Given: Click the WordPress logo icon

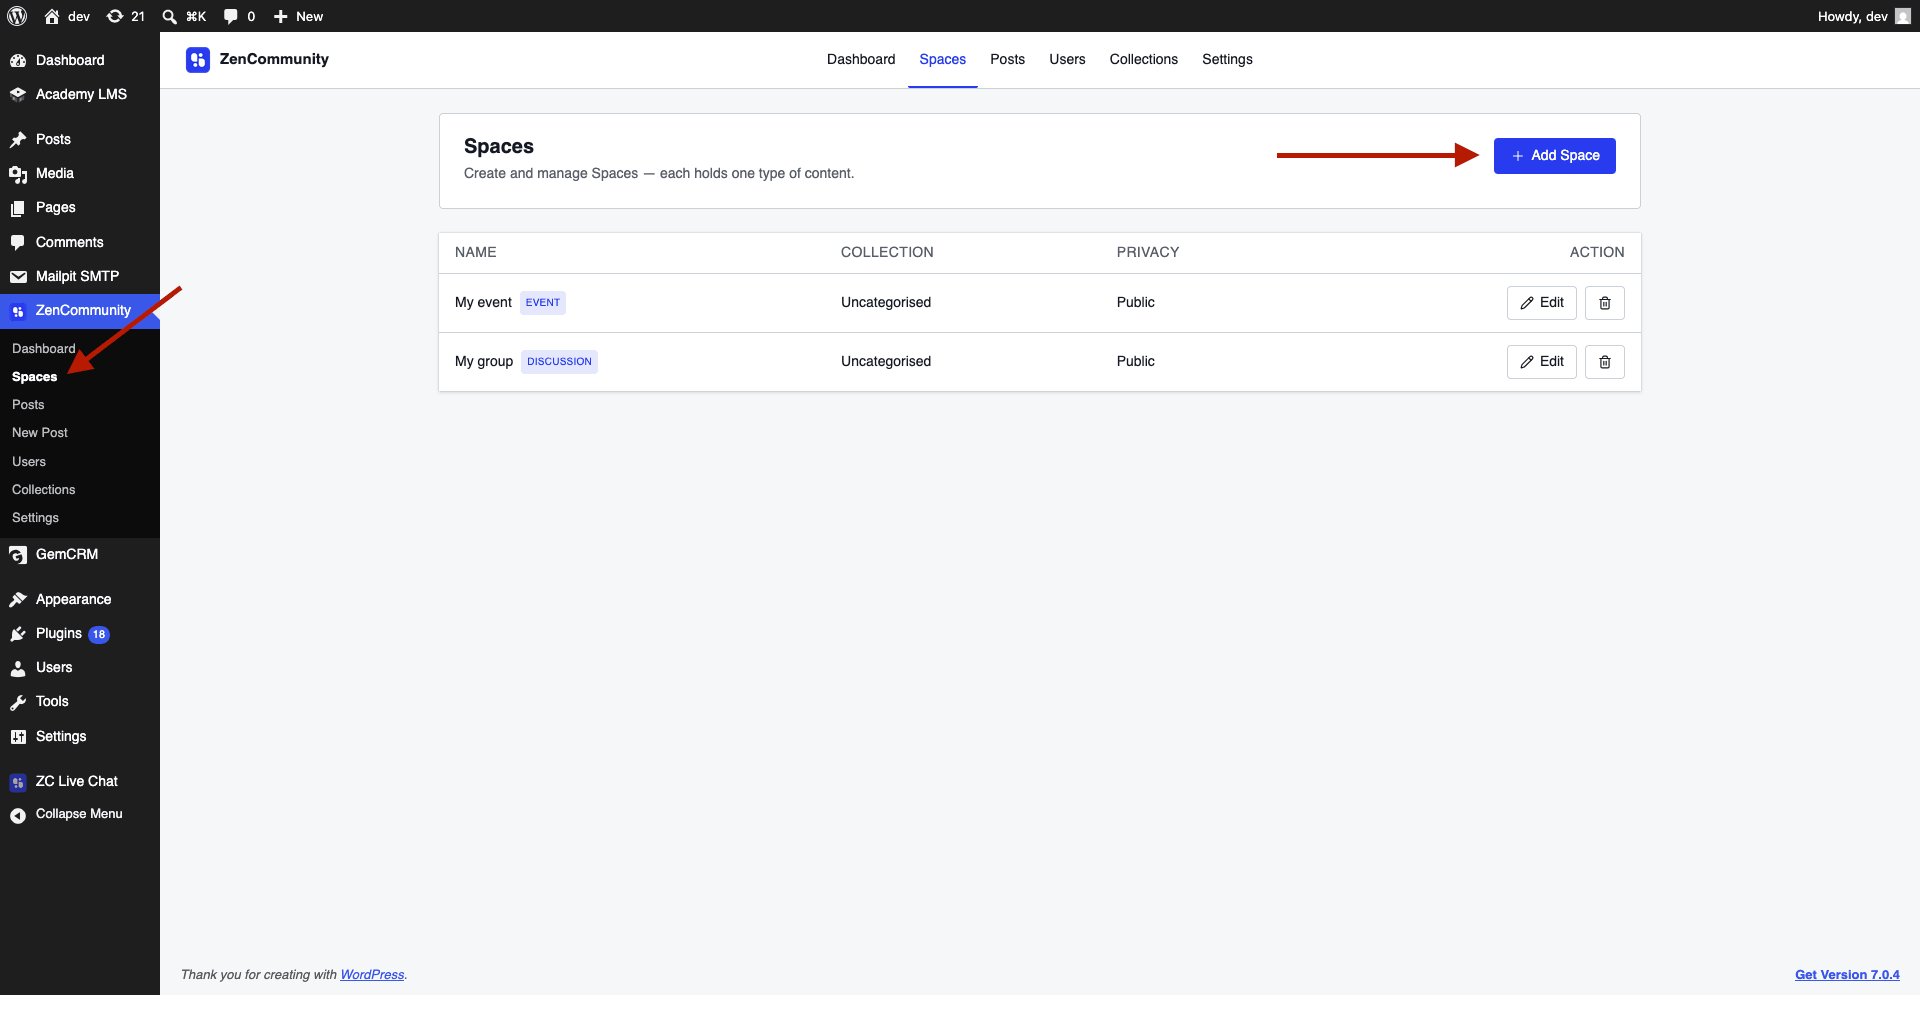Looking at the screenshot, I should (17, 16).
